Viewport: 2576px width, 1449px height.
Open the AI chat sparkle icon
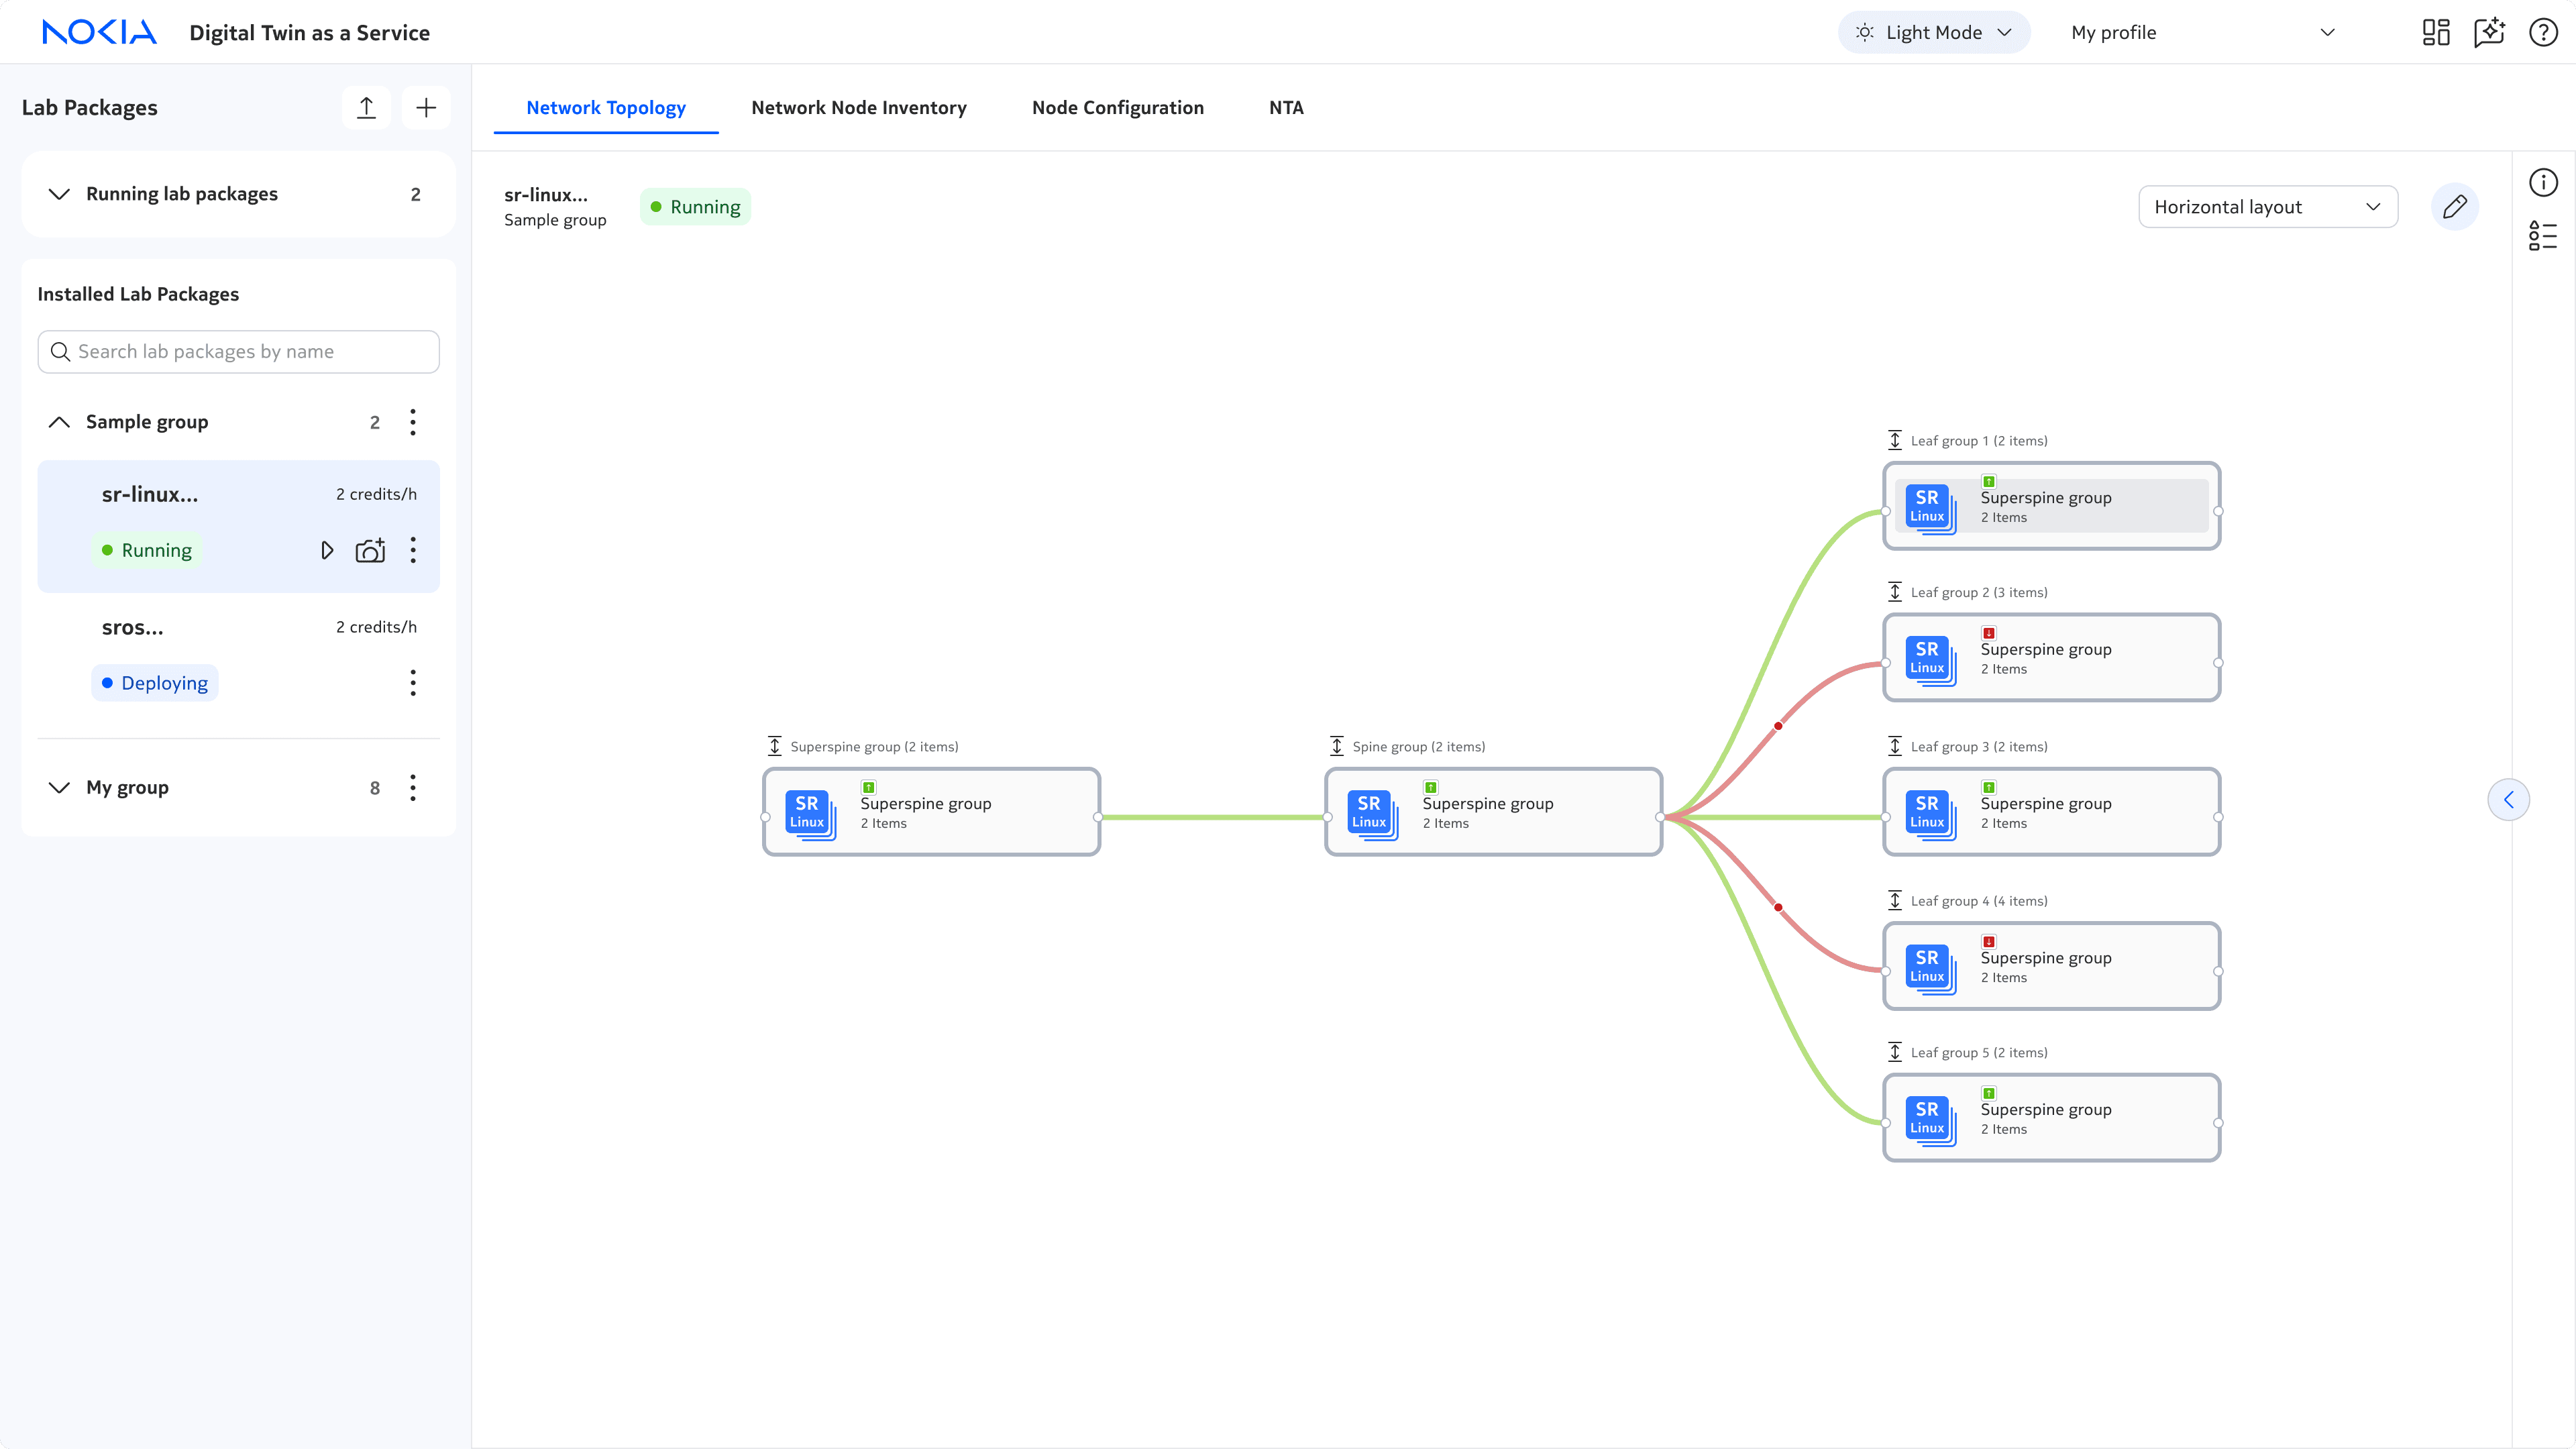(x=2489, y=33)
